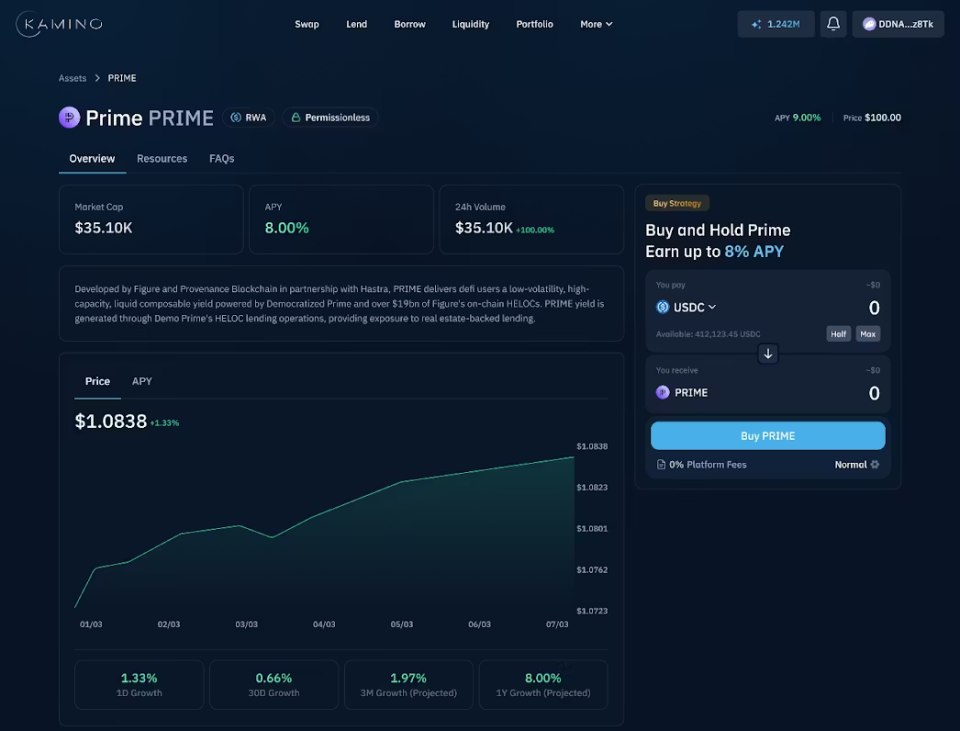960x731 pixels.
Task: Click the sparkle points icon beside 1.242M
Action: (x=757, y=24)
